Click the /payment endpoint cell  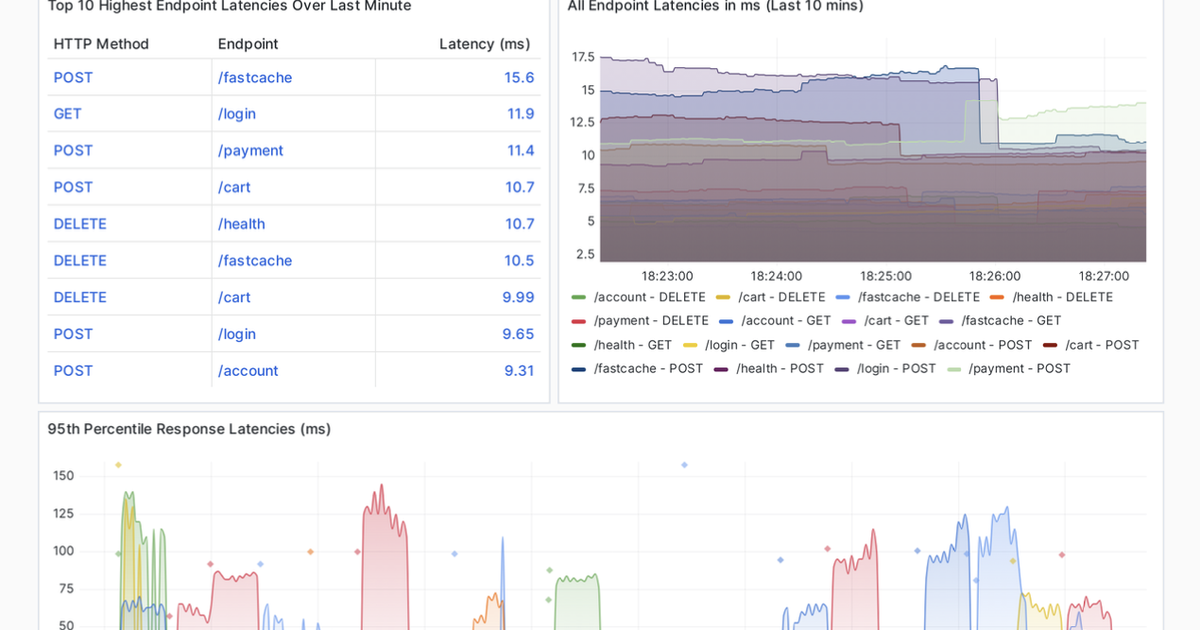251,151
